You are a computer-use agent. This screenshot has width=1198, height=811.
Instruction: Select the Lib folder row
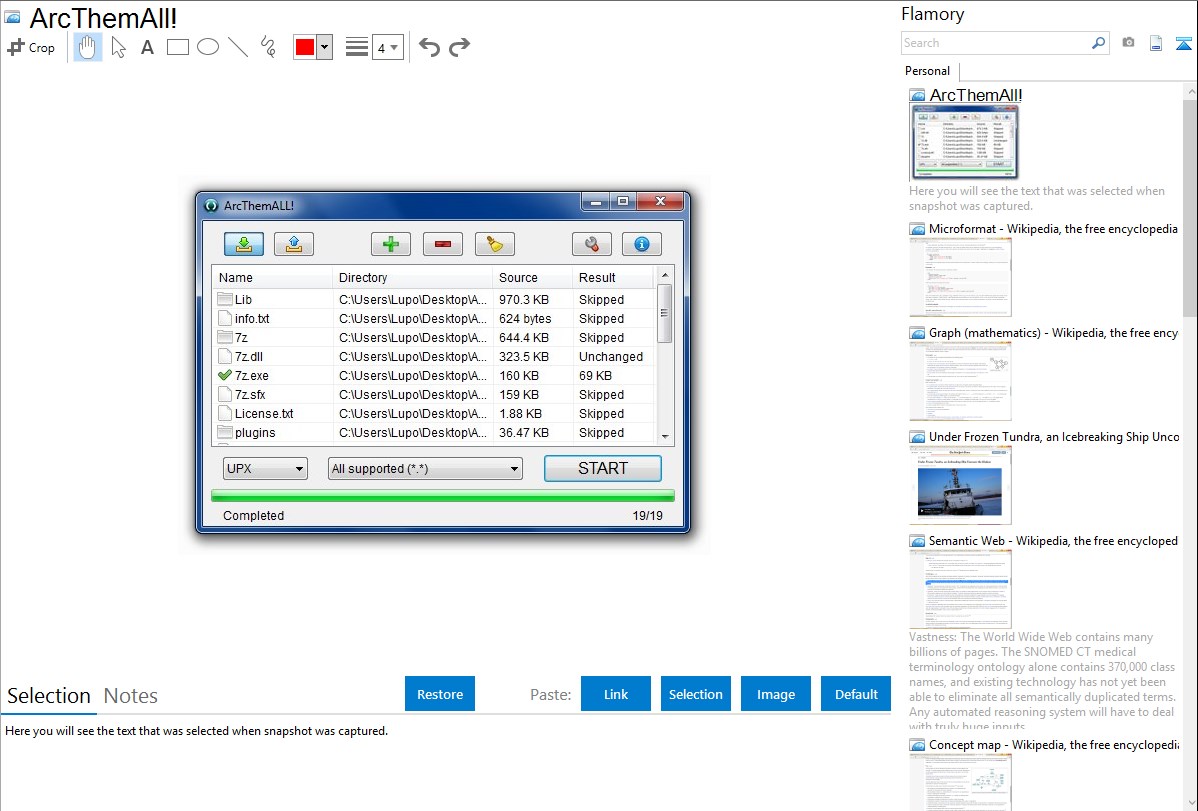coord(434,300)
